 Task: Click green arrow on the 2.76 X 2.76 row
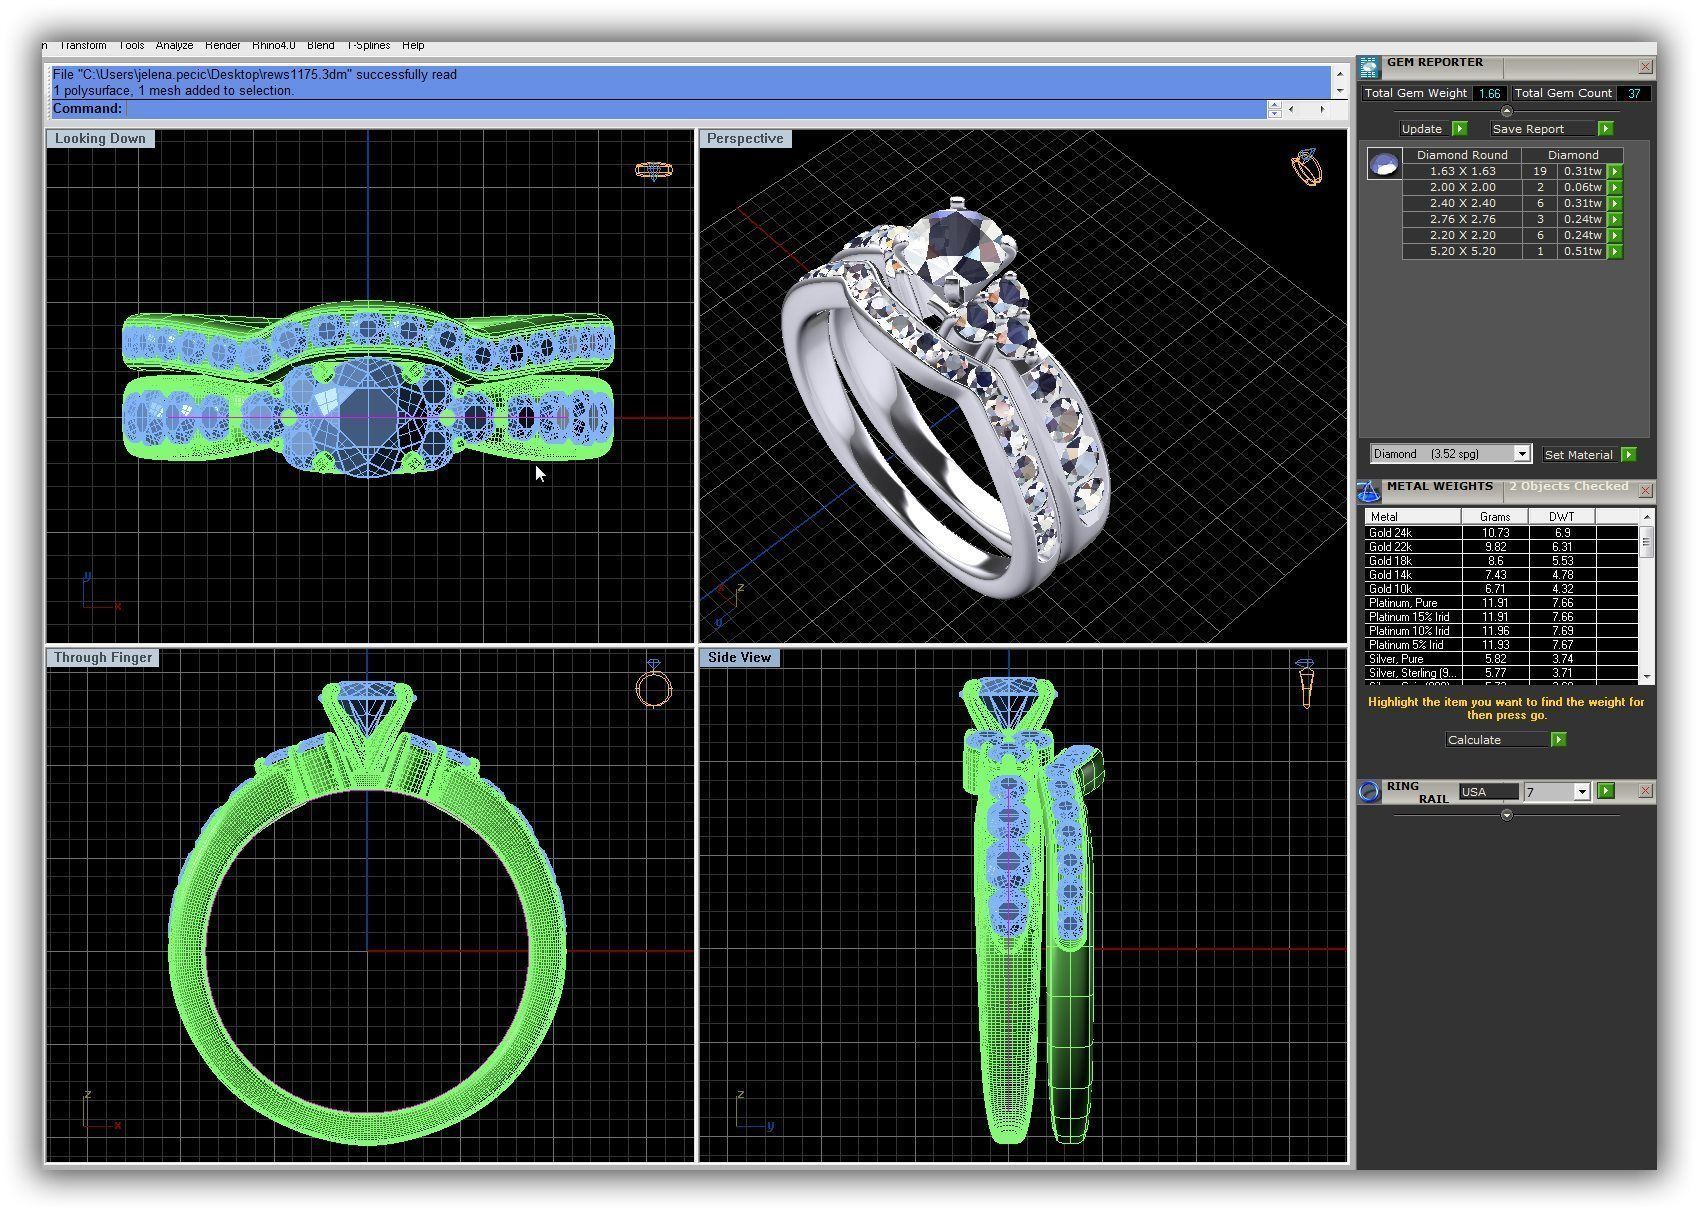point(1614,220)
